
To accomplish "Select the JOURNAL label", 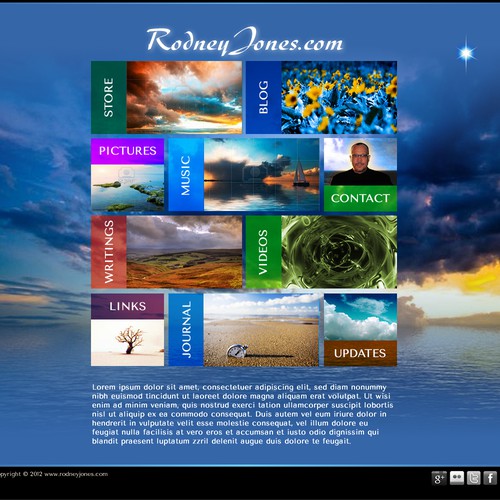I will point(186,330).
